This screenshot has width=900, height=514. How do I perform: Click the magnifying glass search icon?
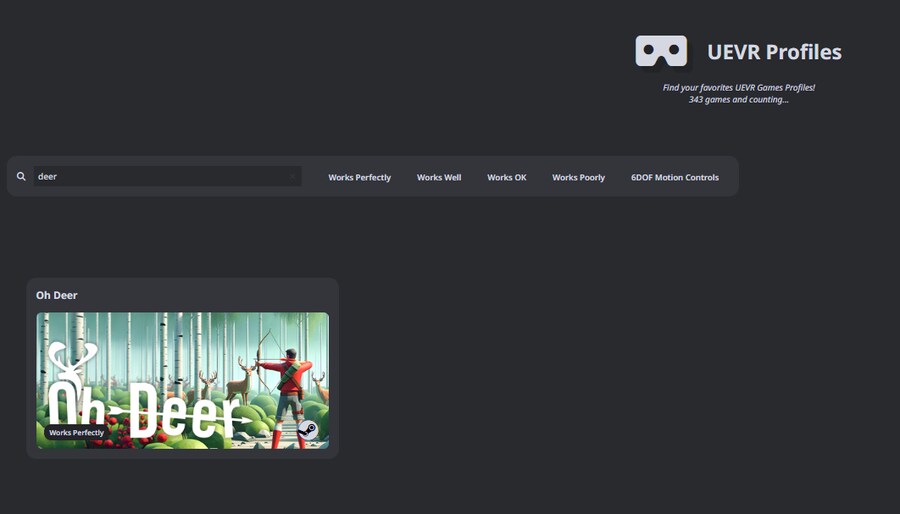(21, 177)
